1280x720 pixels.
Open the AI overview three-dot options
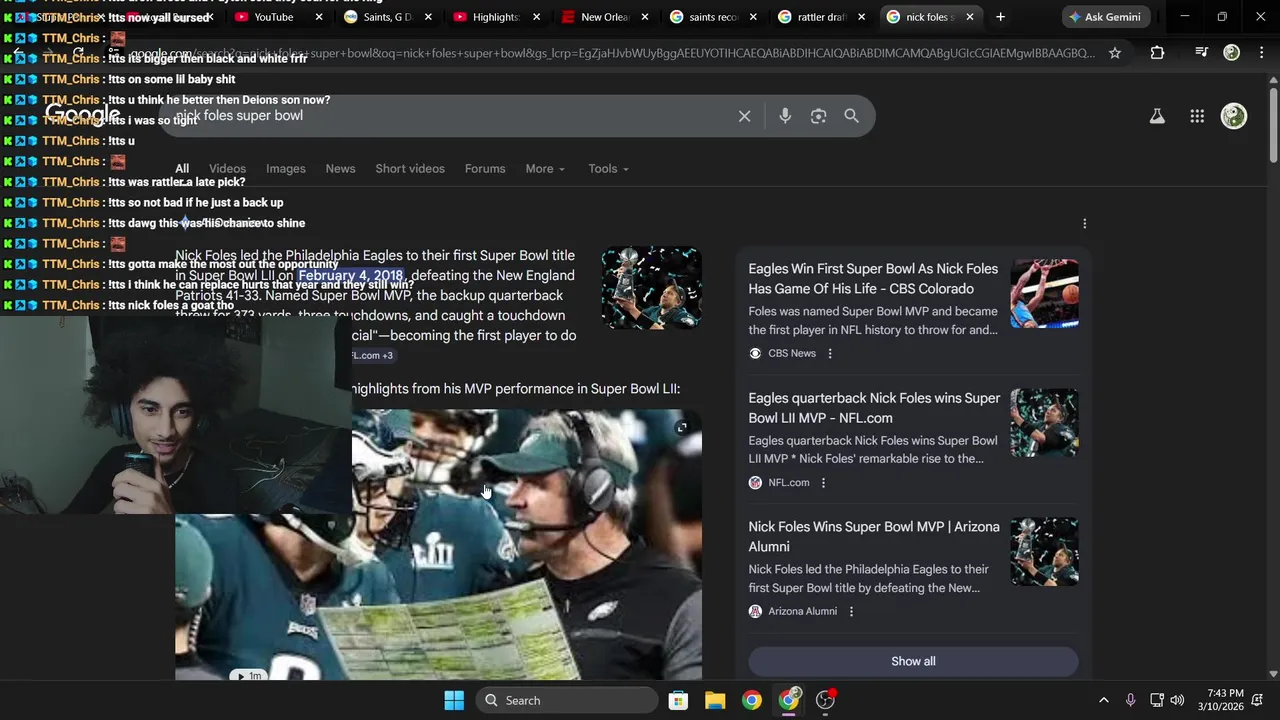tap(1084, 223)
